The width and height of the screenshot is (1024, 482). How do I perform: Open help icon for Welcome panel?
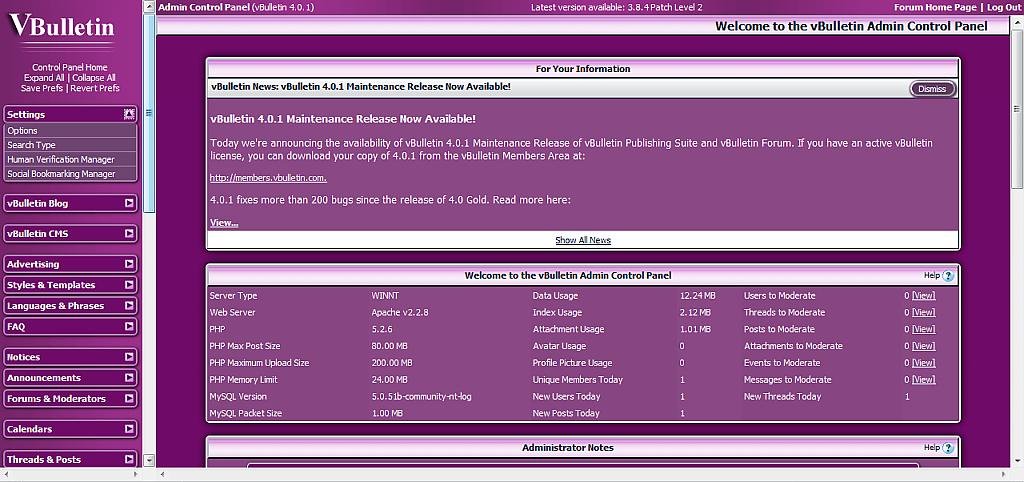948,276
